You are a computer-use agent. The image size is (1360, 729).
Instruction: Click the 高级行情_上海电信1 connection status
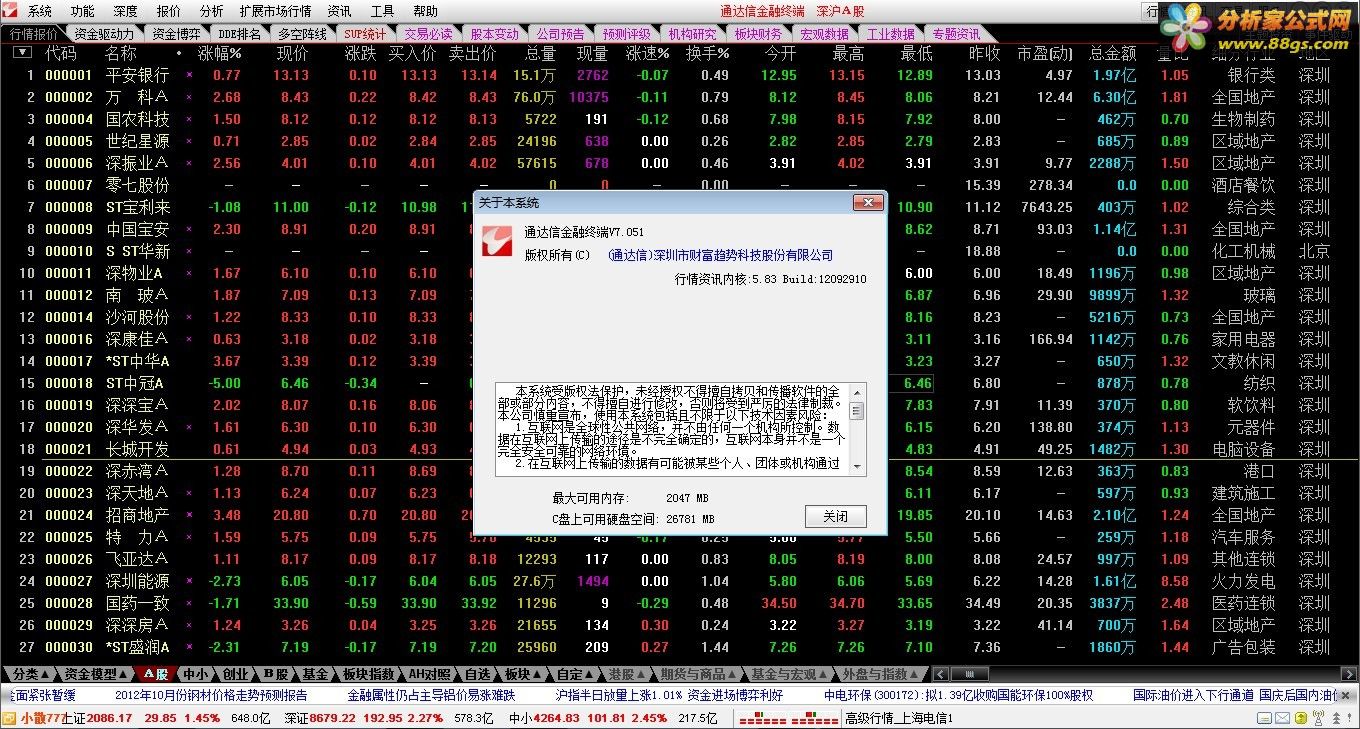[899, 718]
